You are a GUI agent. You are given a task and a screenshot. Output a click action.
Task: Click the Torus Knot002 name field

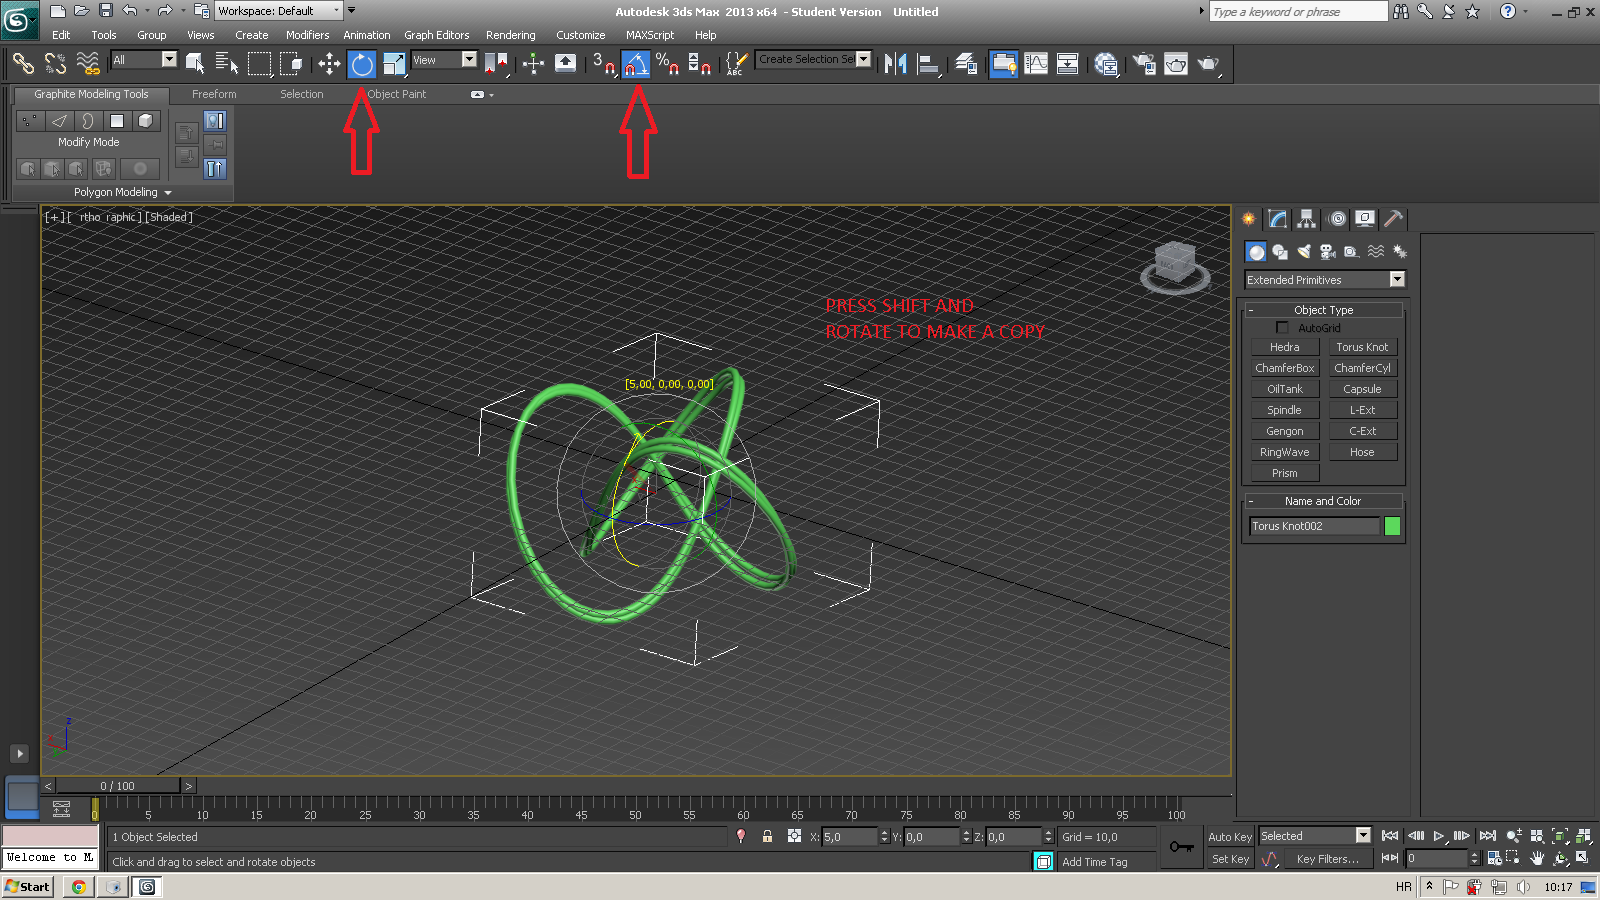[x=1314, y=526]
